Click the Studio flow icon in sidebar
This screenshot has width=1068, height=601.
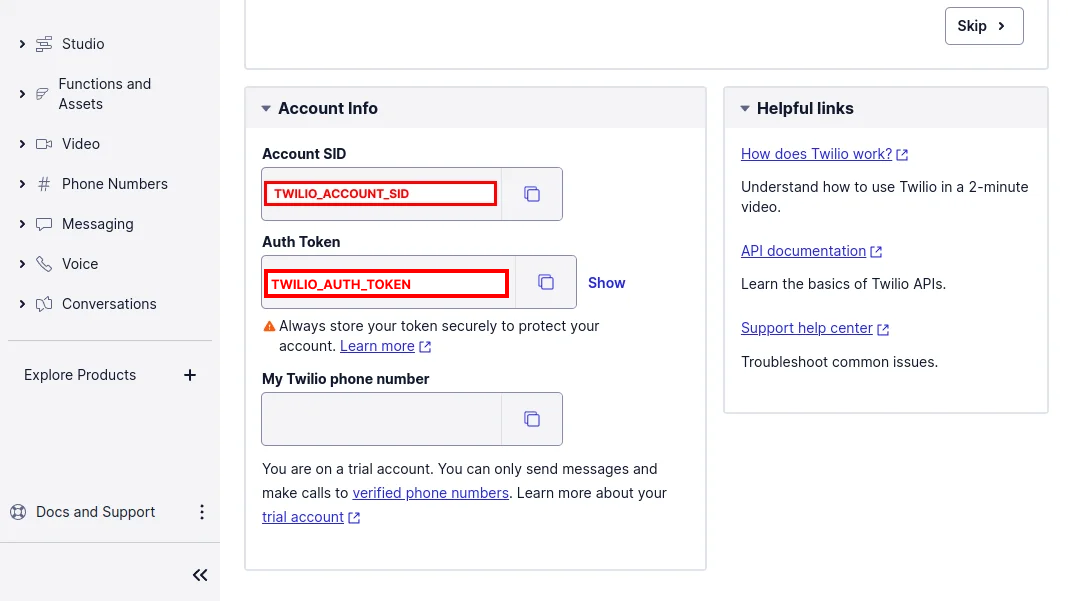click(44, 44)
